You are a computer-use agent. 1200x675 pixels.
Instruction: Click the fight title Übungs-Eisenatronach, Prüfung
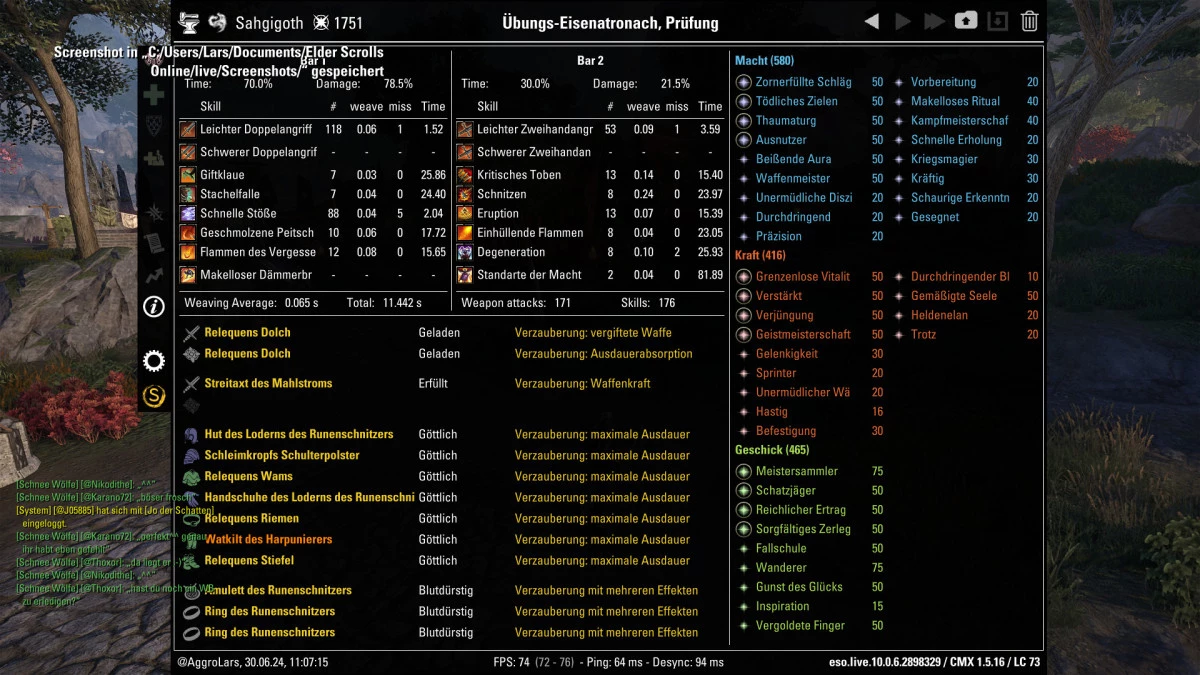pyautogui.click(x=610, y=23)
